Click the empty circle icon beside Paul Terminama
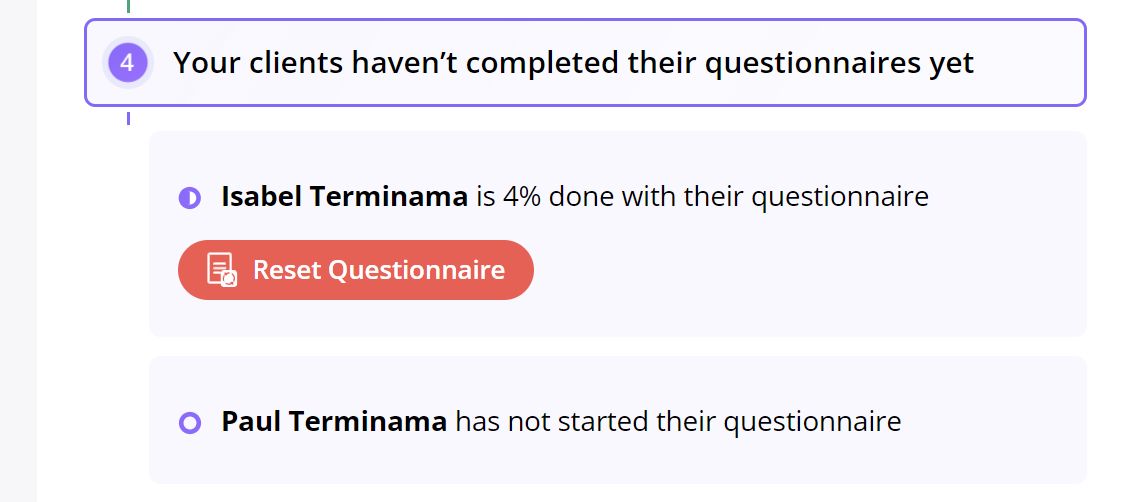 coord(189,422)
